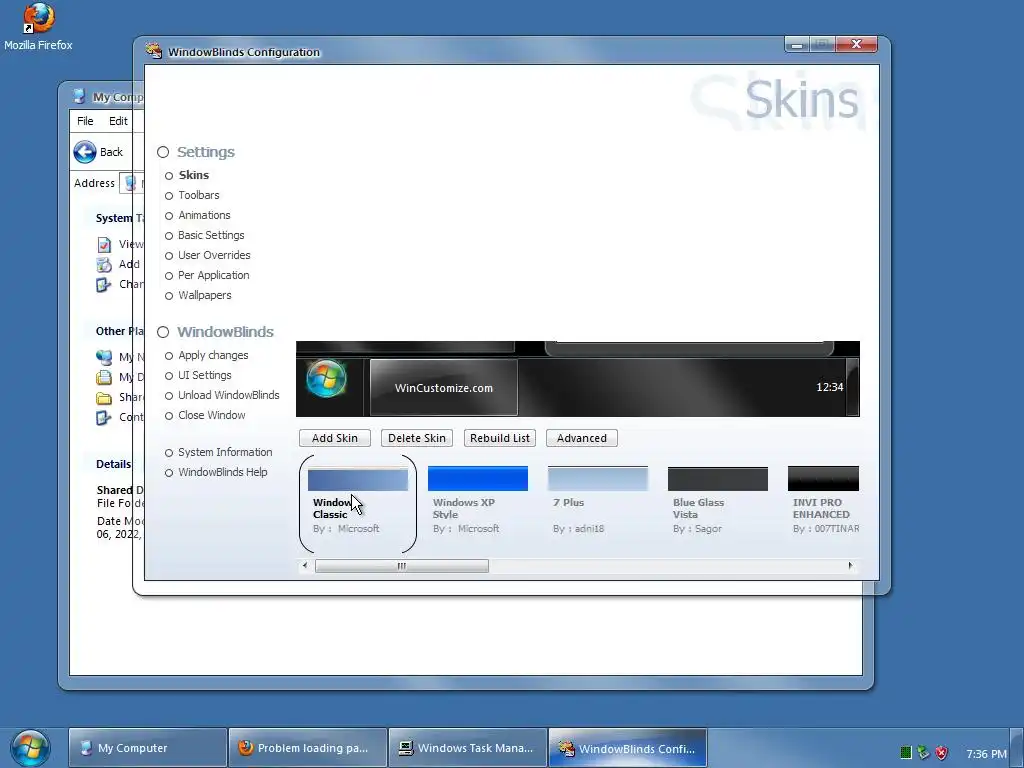Click Close Window option

coord(212,415)
